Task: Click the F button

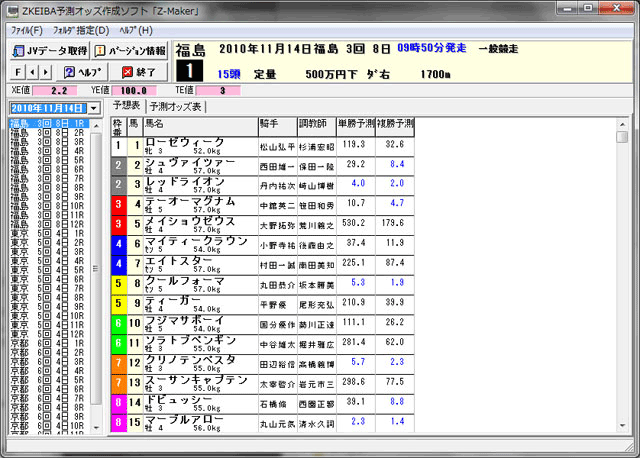Action: pos(18,73)
